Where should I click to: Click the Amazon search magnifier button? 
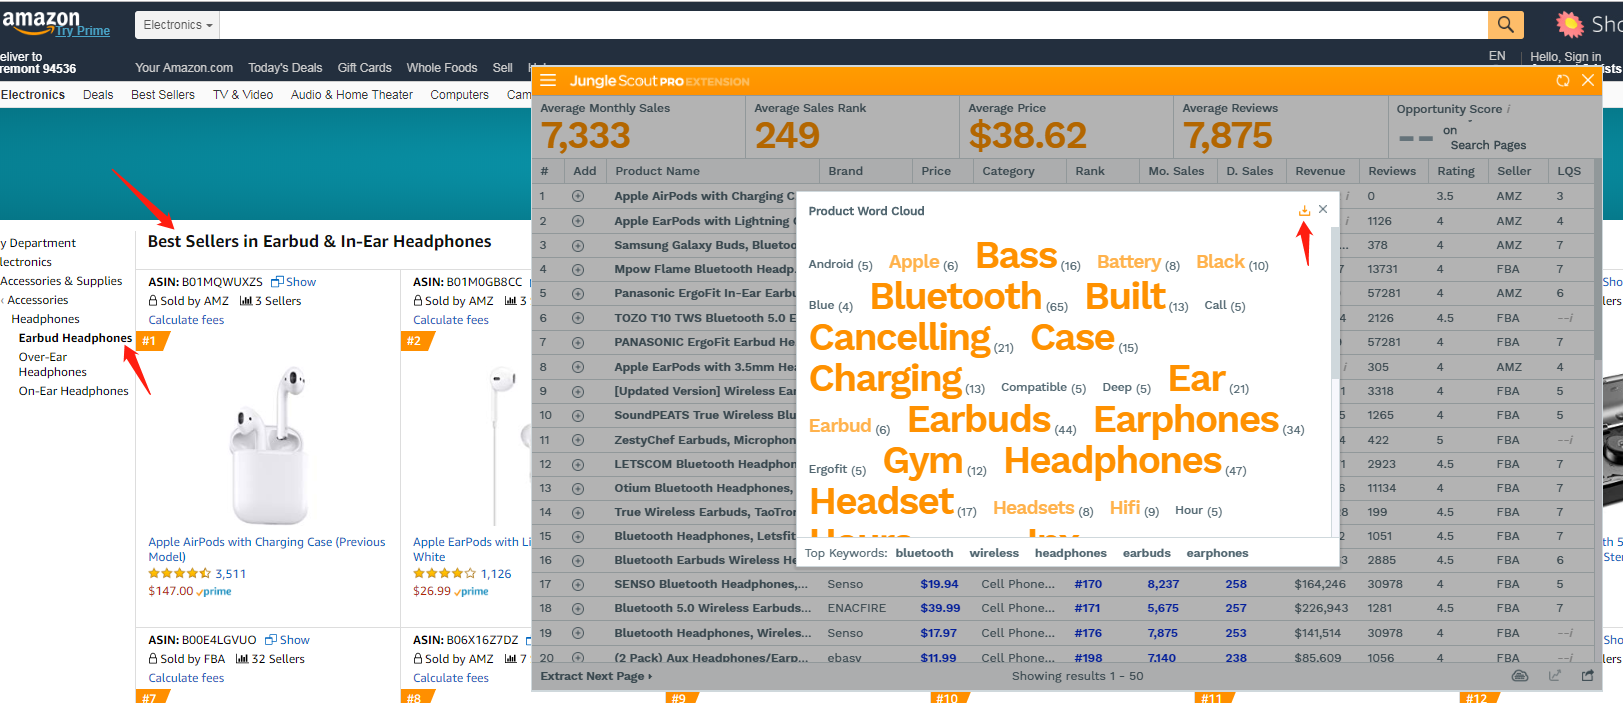pos(1506,25)
